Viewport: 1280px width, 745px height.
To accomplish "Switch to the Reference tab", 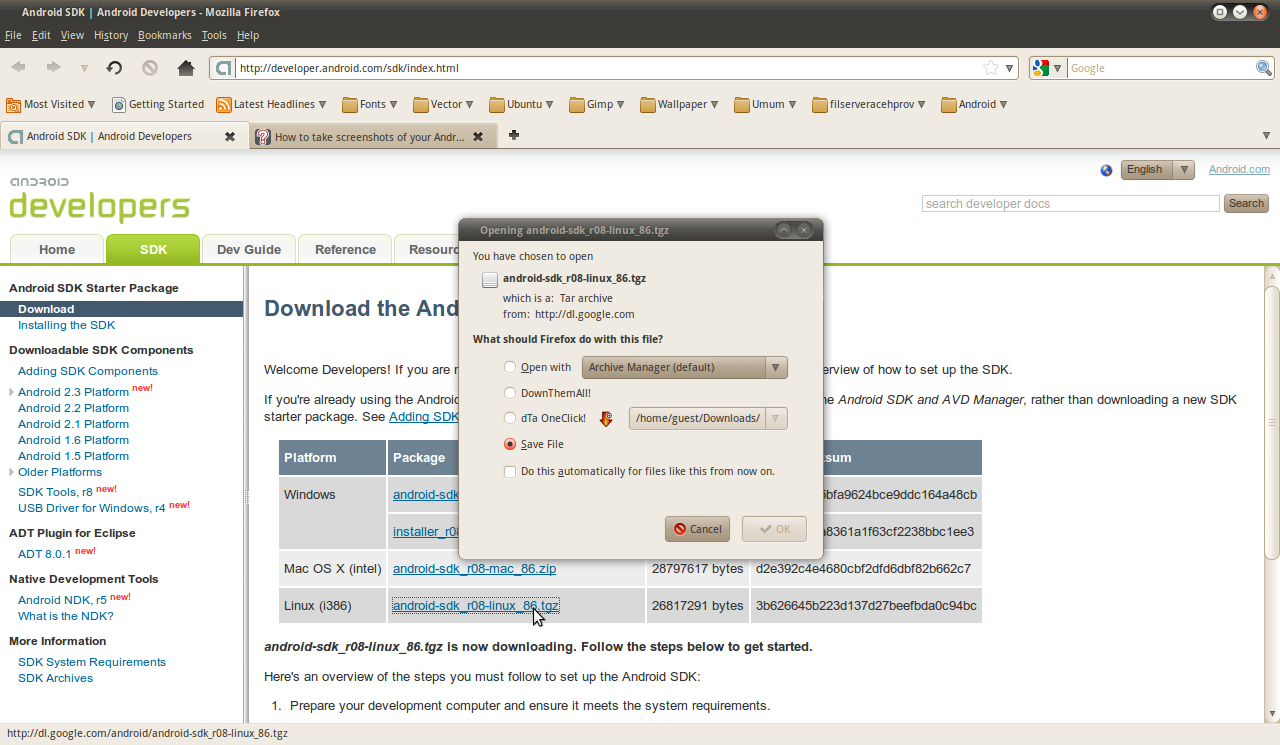I will [x=345, y=250].
